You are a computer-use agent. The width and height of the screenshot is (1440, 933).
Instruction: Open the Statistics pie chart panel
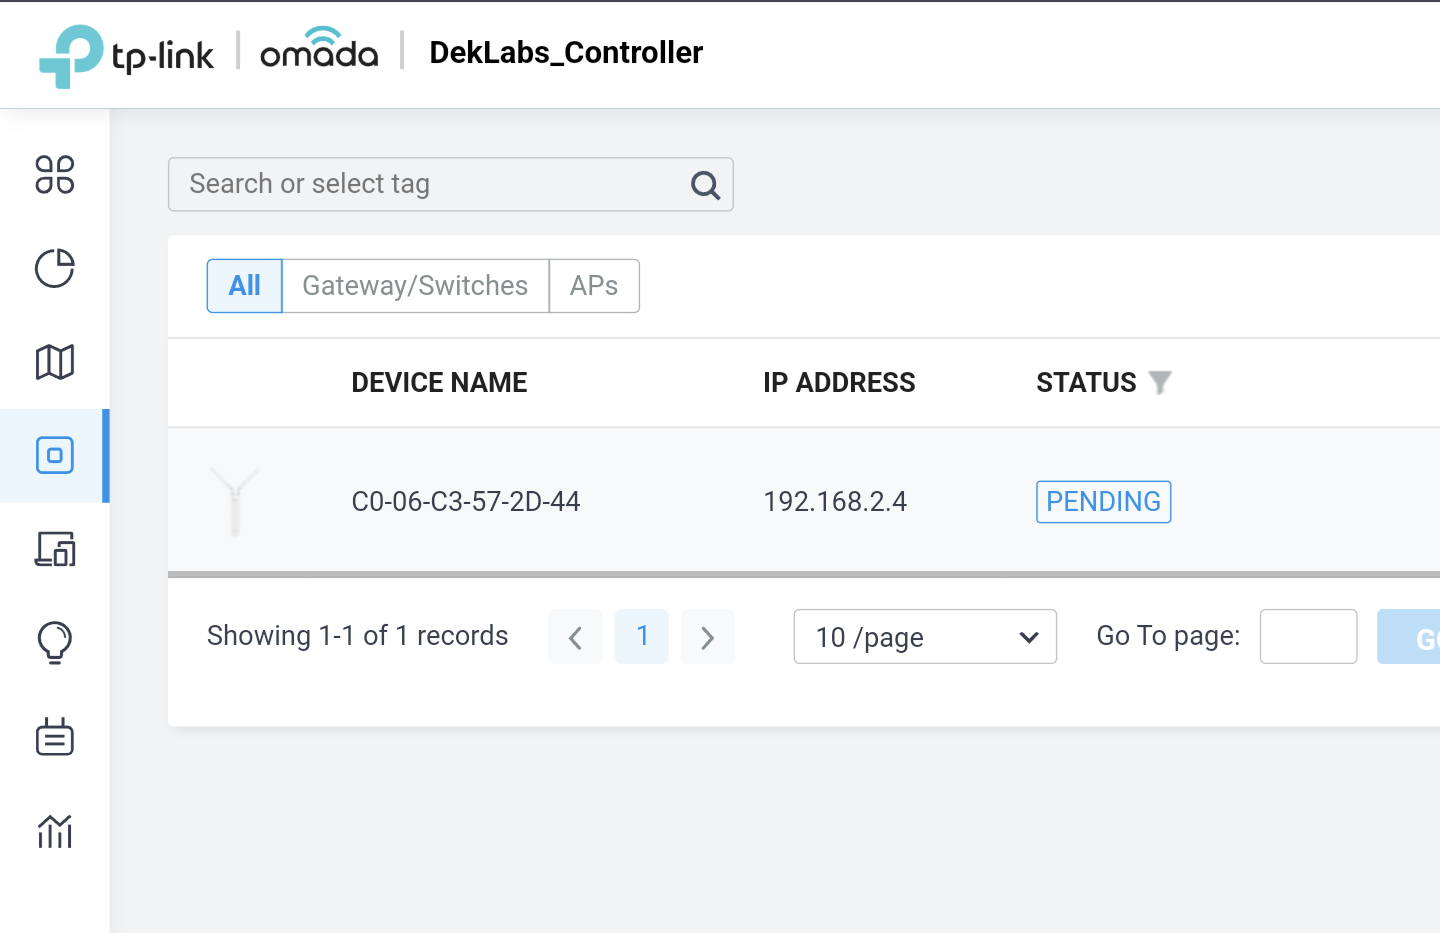point(55,269)
